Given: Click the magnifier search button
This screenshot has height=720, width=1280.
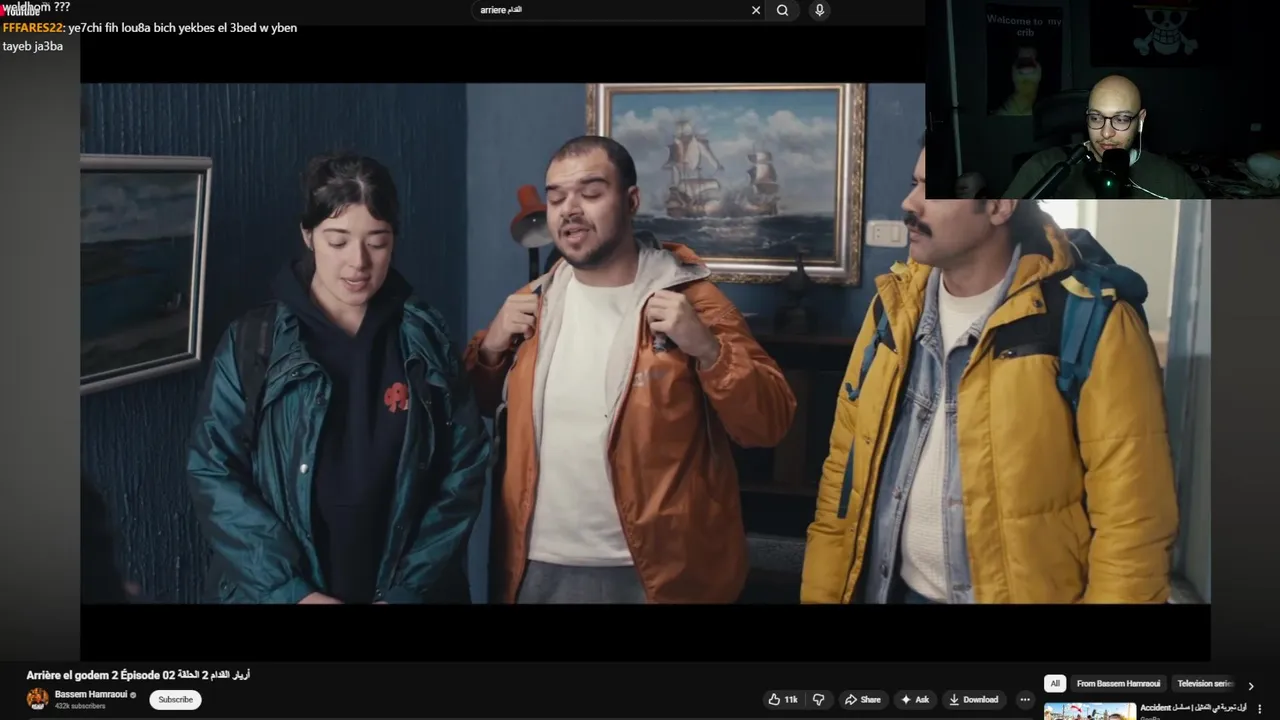Looking at the screenshot, I should click(x=783, y=10).
